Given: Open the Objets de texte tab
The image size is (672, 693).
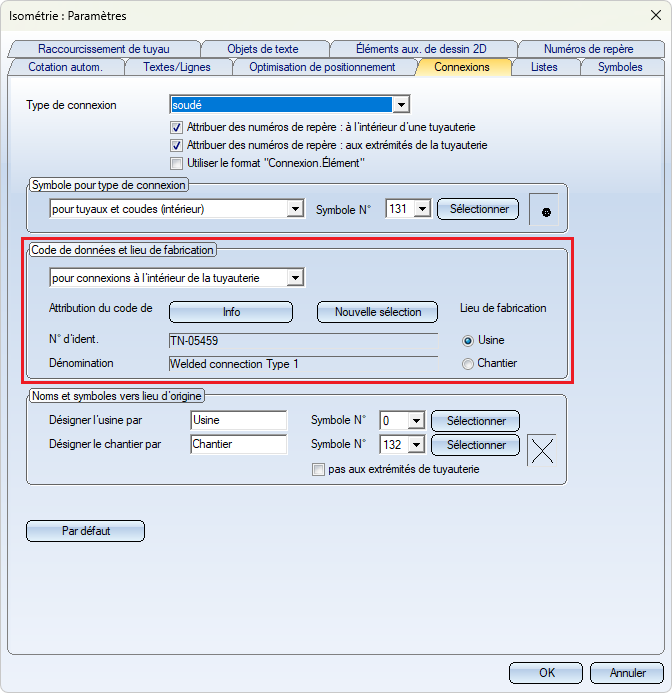Looking at the screenshot, I should (x=263, y=49).
